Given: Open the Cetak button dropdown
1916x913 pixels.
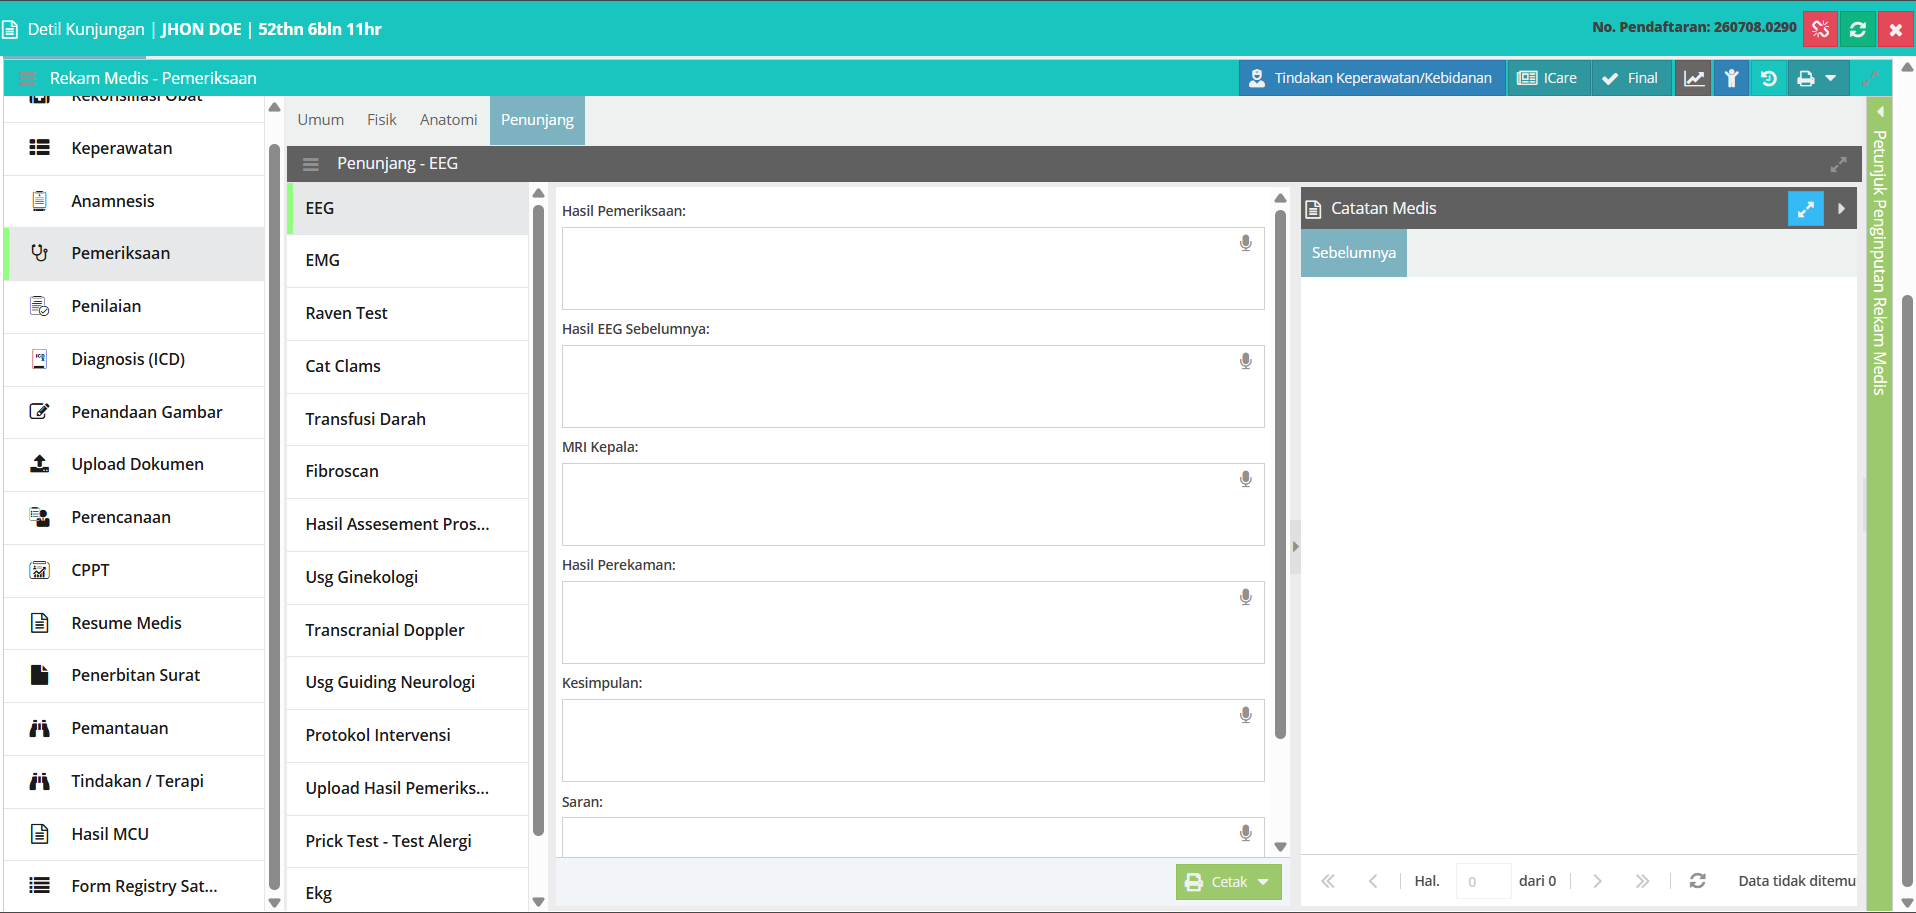Looking at the screenshot, I should (x=1263, y=882).
